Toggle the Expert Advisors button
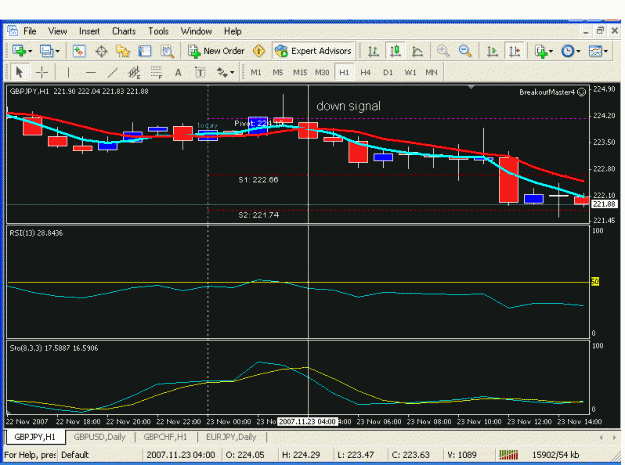The image size is (625, 465). [313, 51]
